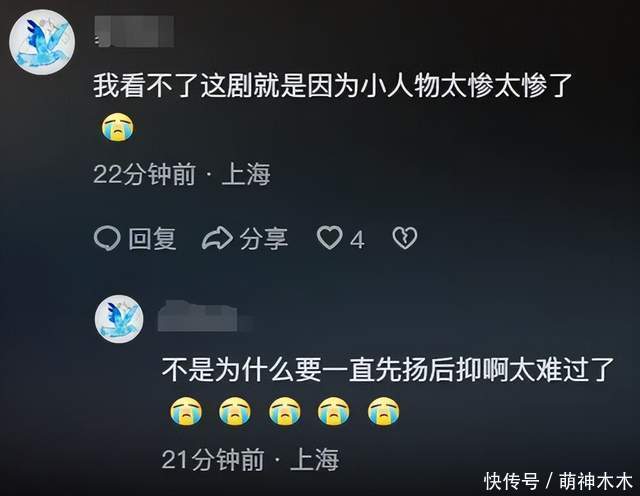This screenshot has height=496, width=640.
Task: Click the comment text about 小人物太惨
Action: 333,86
